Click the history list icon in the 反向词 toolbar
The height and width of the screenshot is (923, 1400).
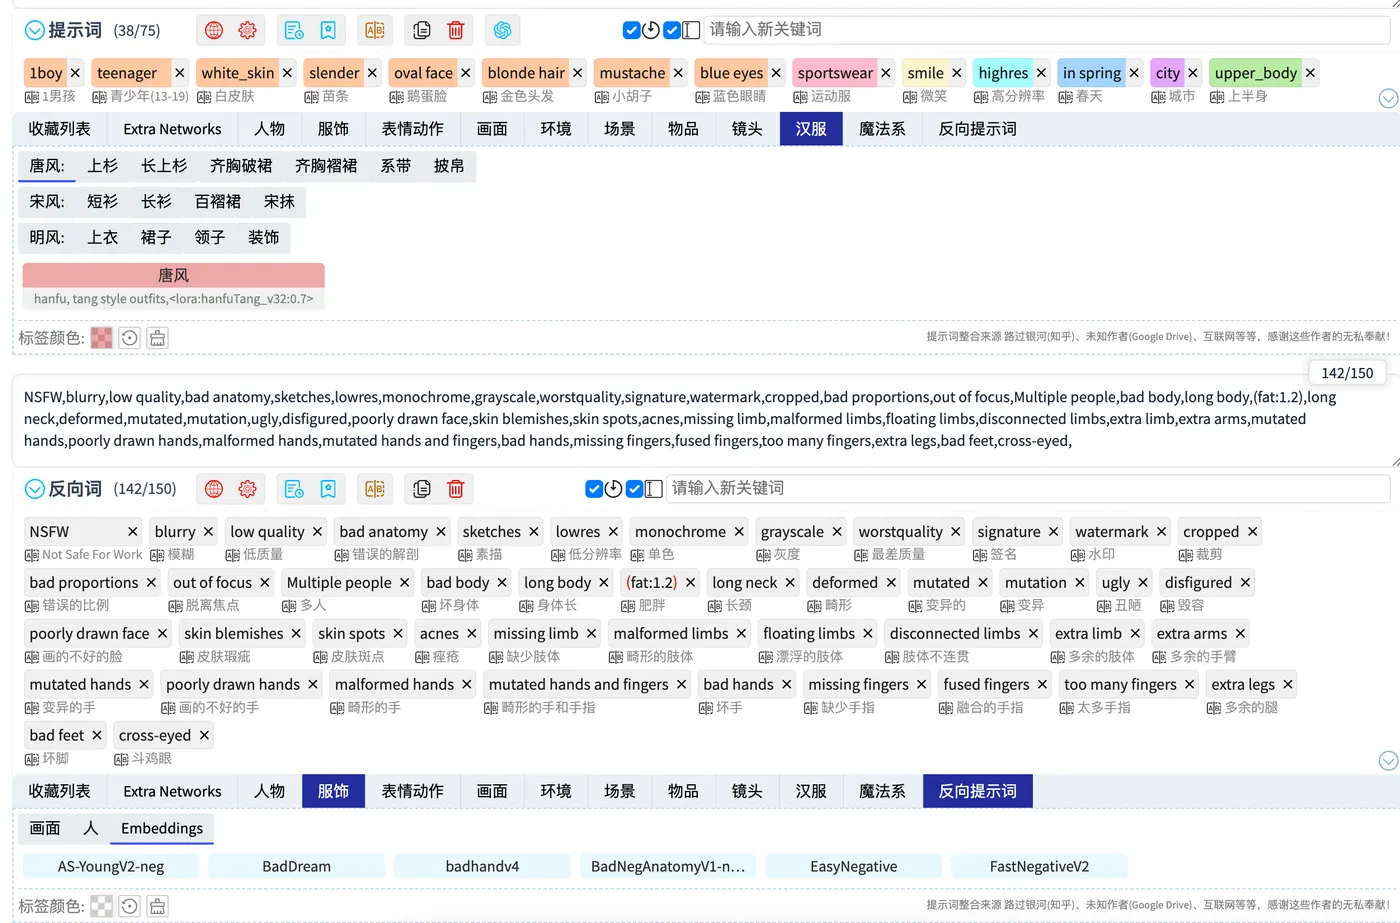(x=294, y=489)
